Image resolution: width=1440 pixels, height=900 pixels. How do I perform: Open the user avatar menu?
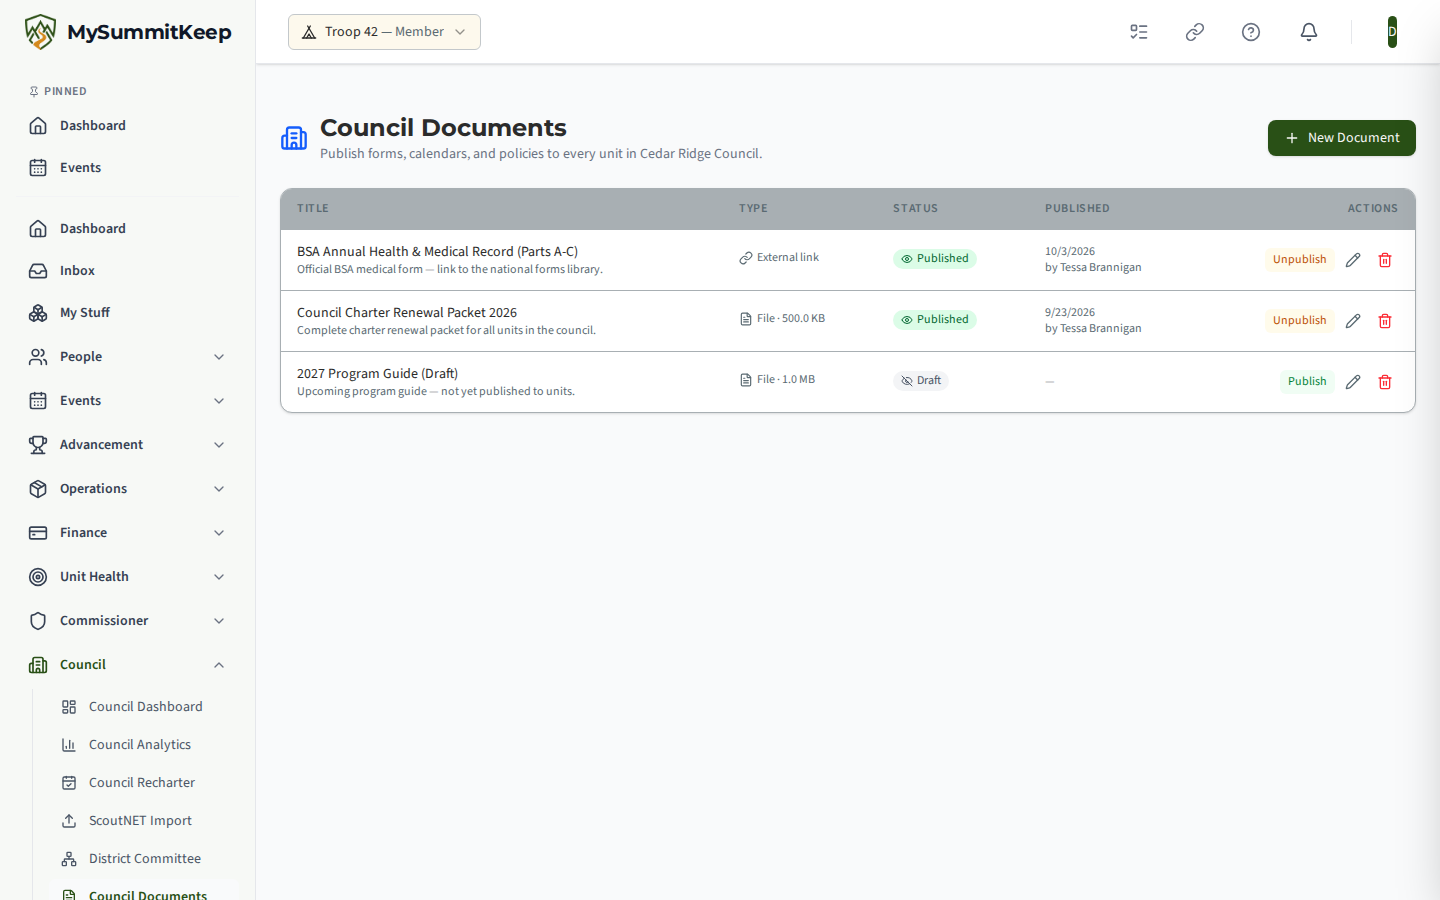pos(1392,32)
